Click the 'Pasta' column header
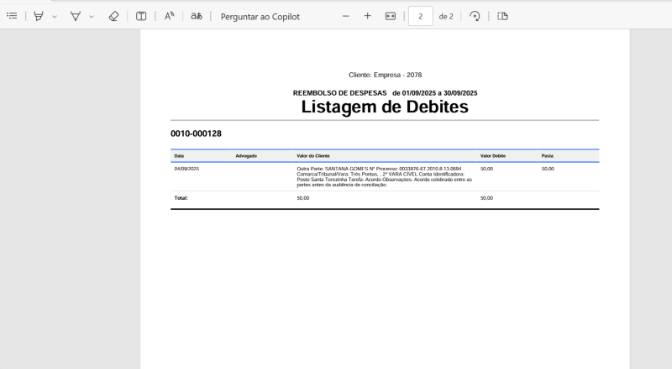The width and height of the screenshot is (672, 369). 547,156
